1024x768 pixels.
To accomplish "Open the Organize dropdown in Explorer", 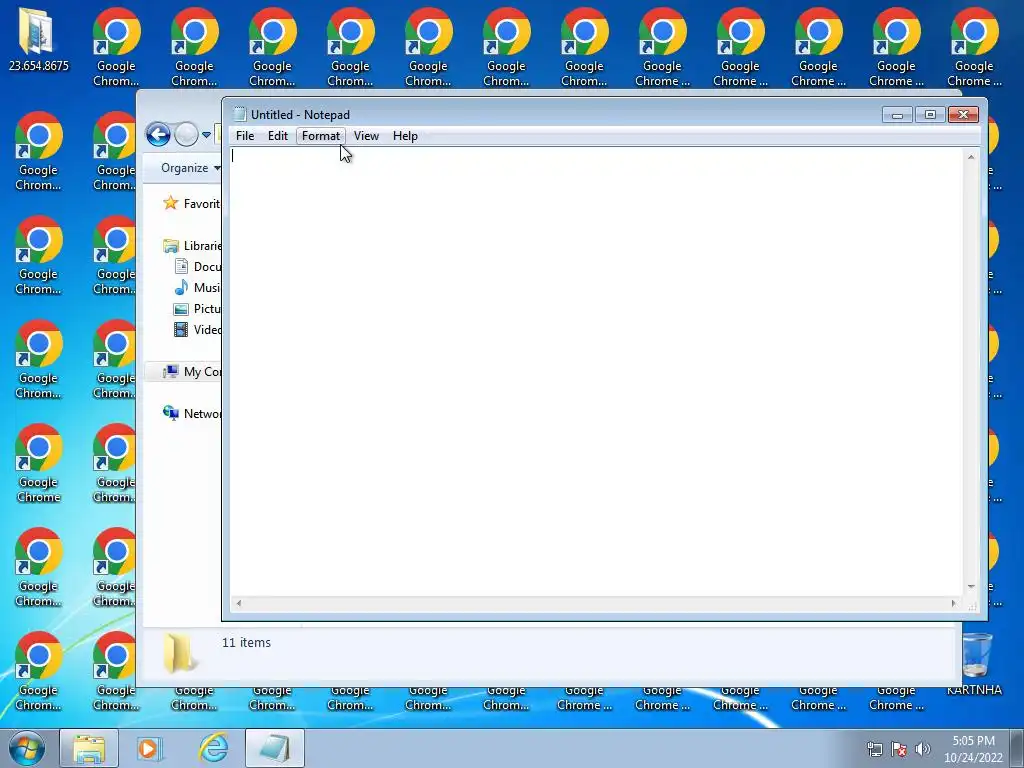I will coord(190,168).
